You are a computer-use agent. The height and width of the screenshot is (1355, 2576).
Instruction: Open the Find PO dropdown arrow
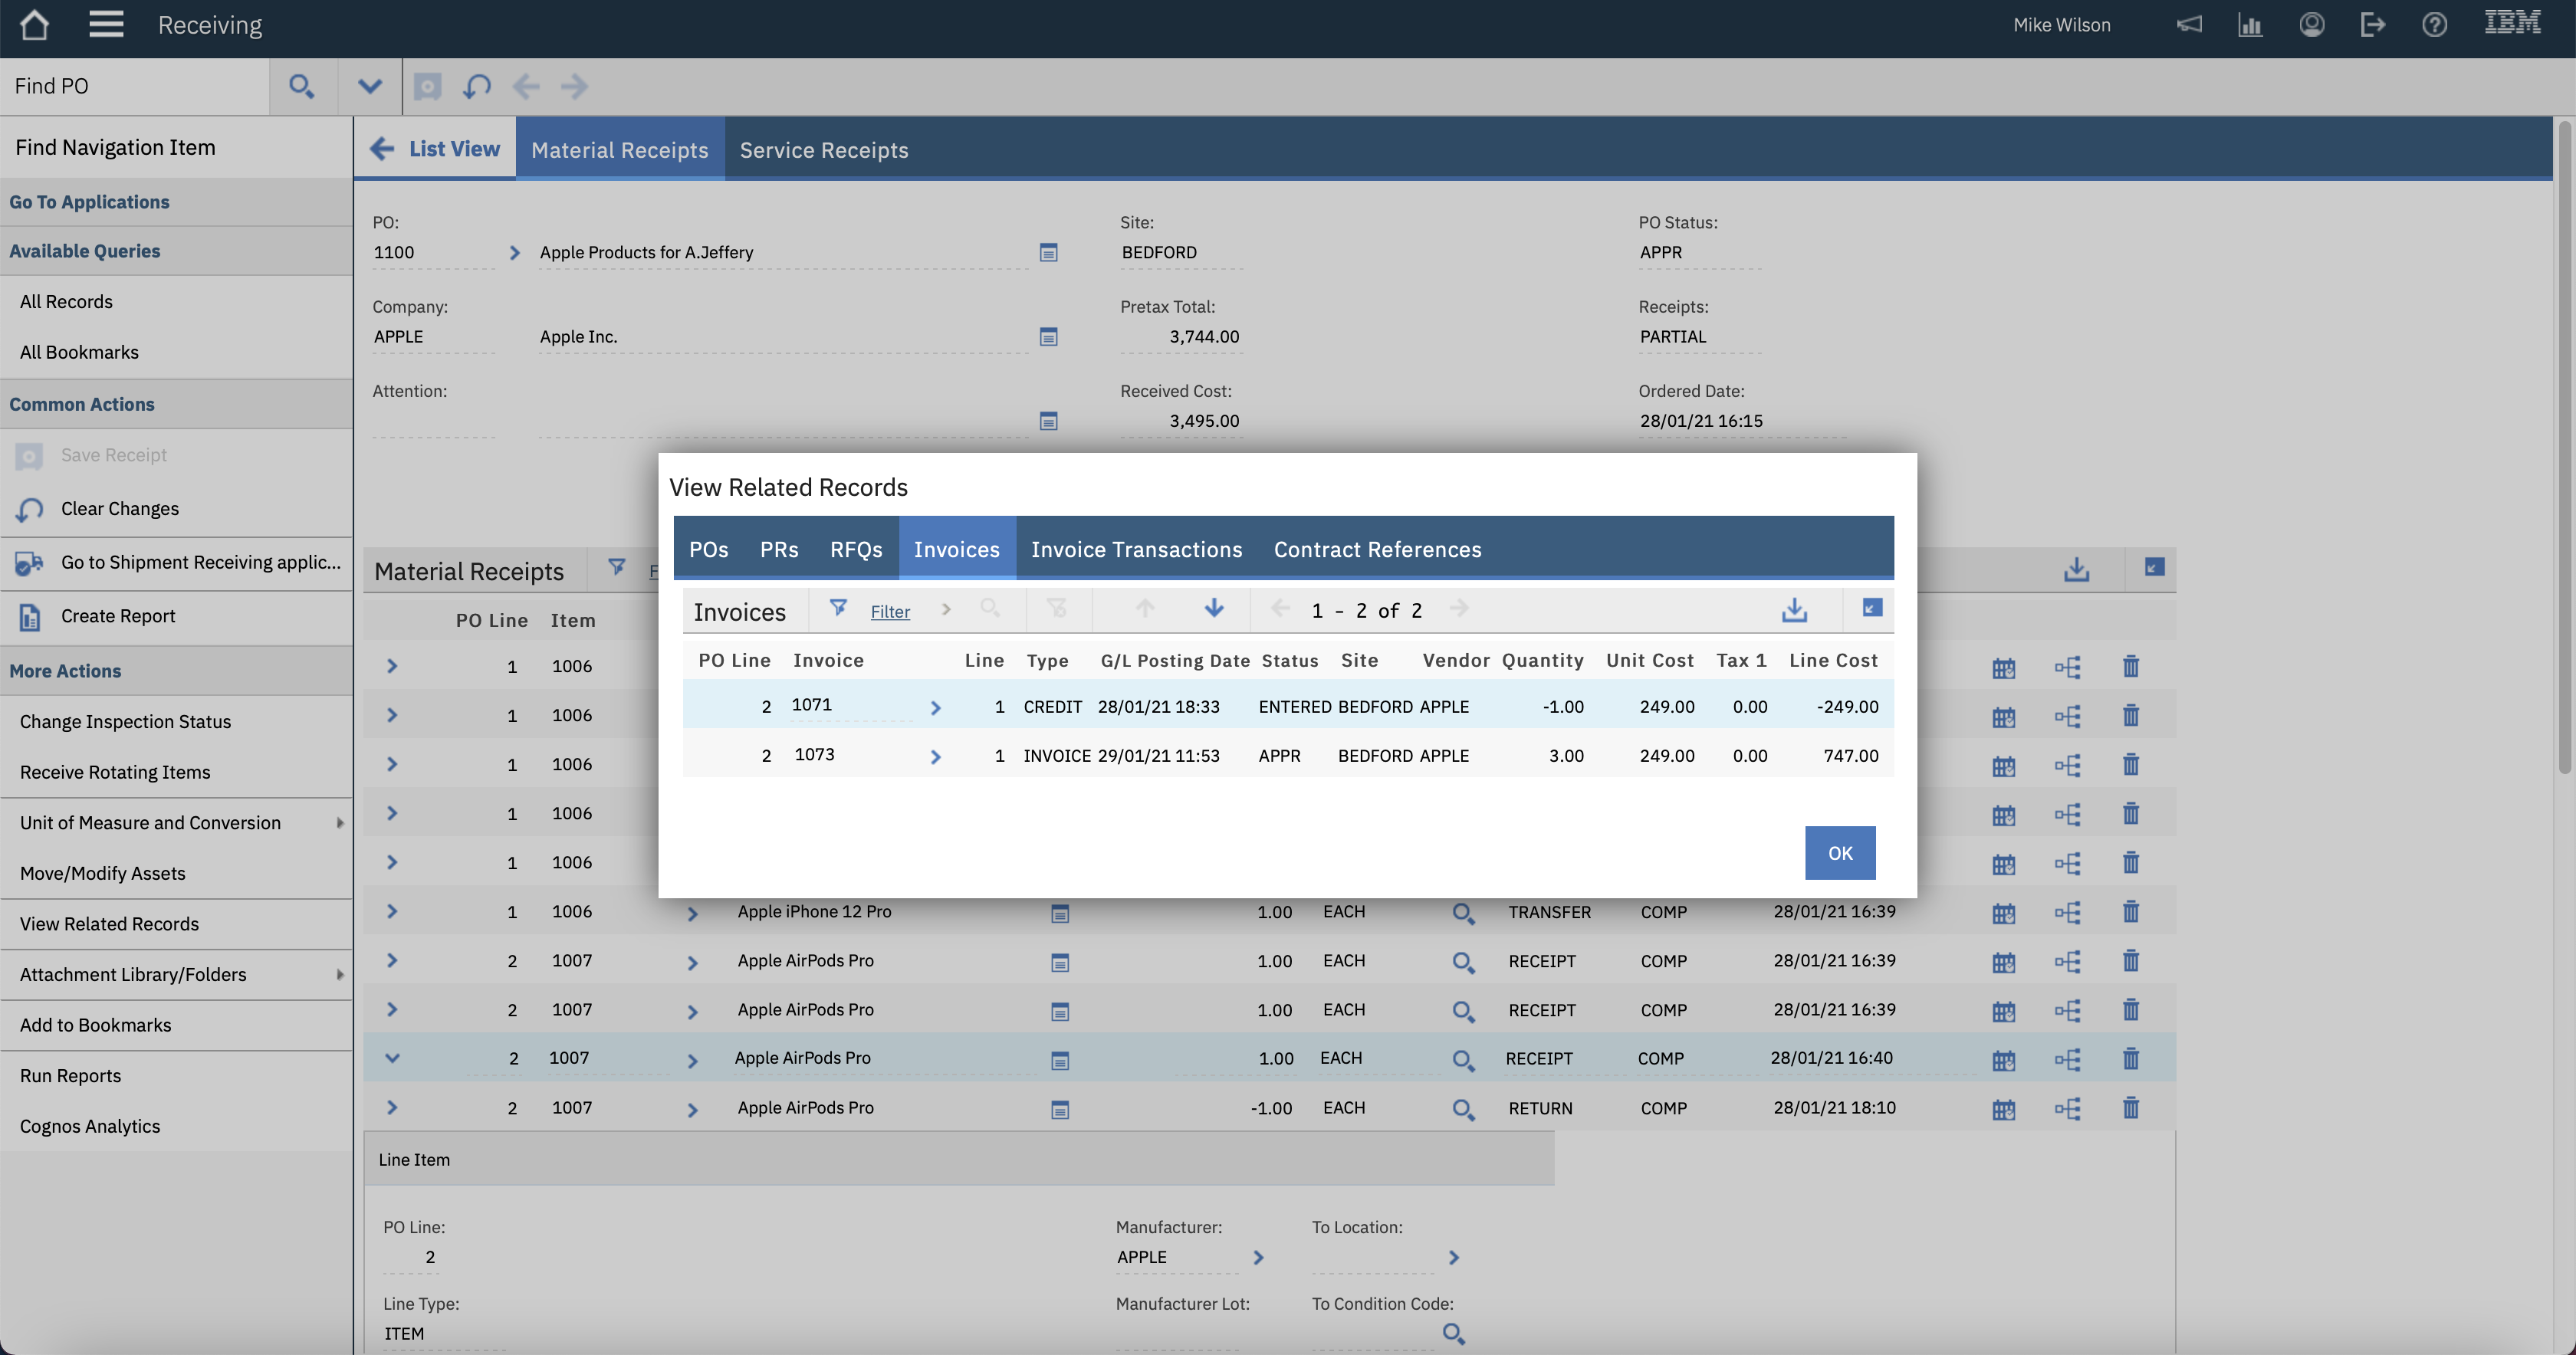369,86
